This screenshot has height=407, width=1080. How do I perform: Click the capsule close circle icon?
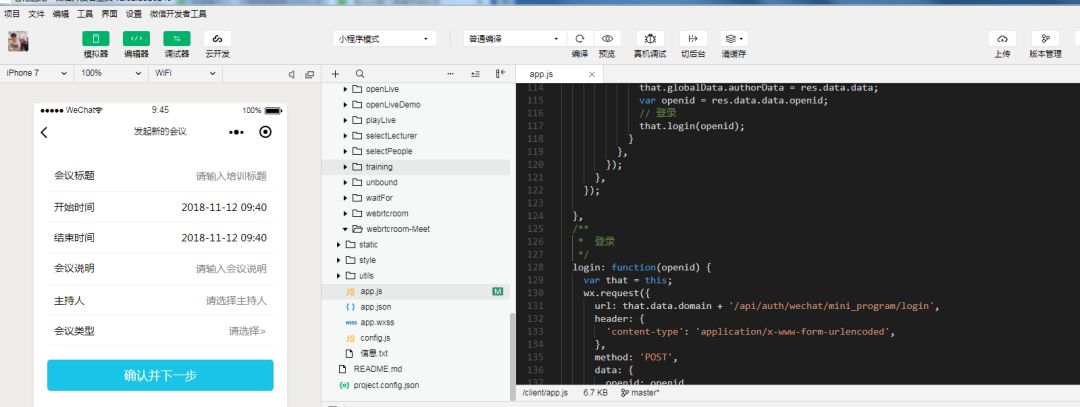(x=266, y=132)
